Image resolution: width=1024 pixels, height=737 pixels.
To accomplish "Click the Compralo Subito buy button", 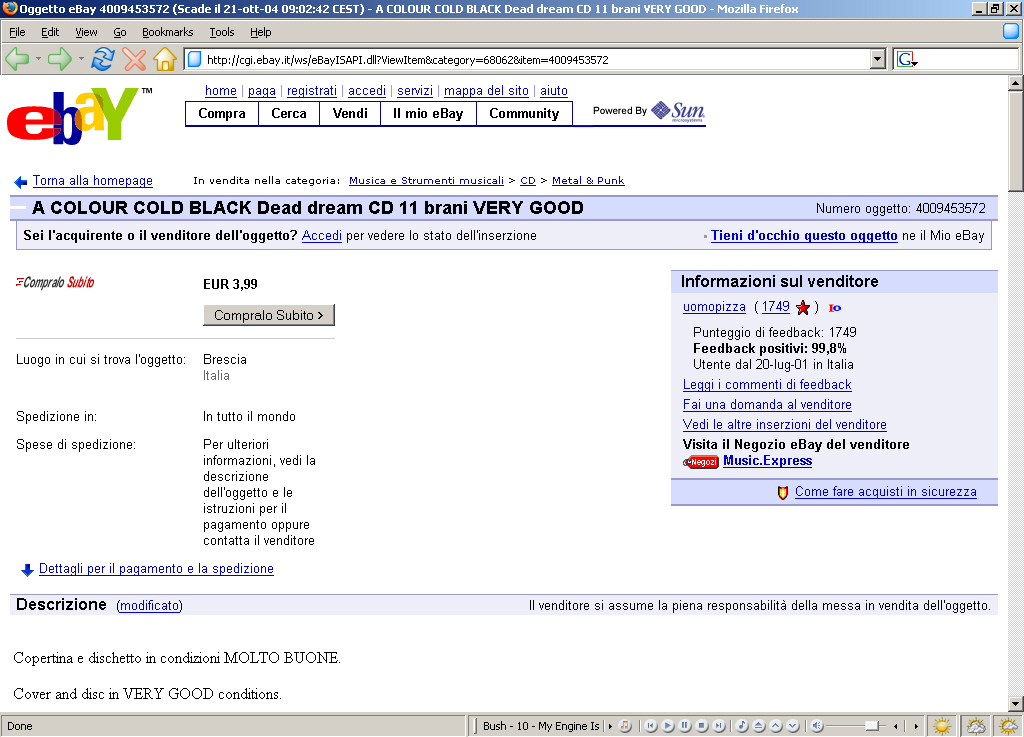I will 269,315.
